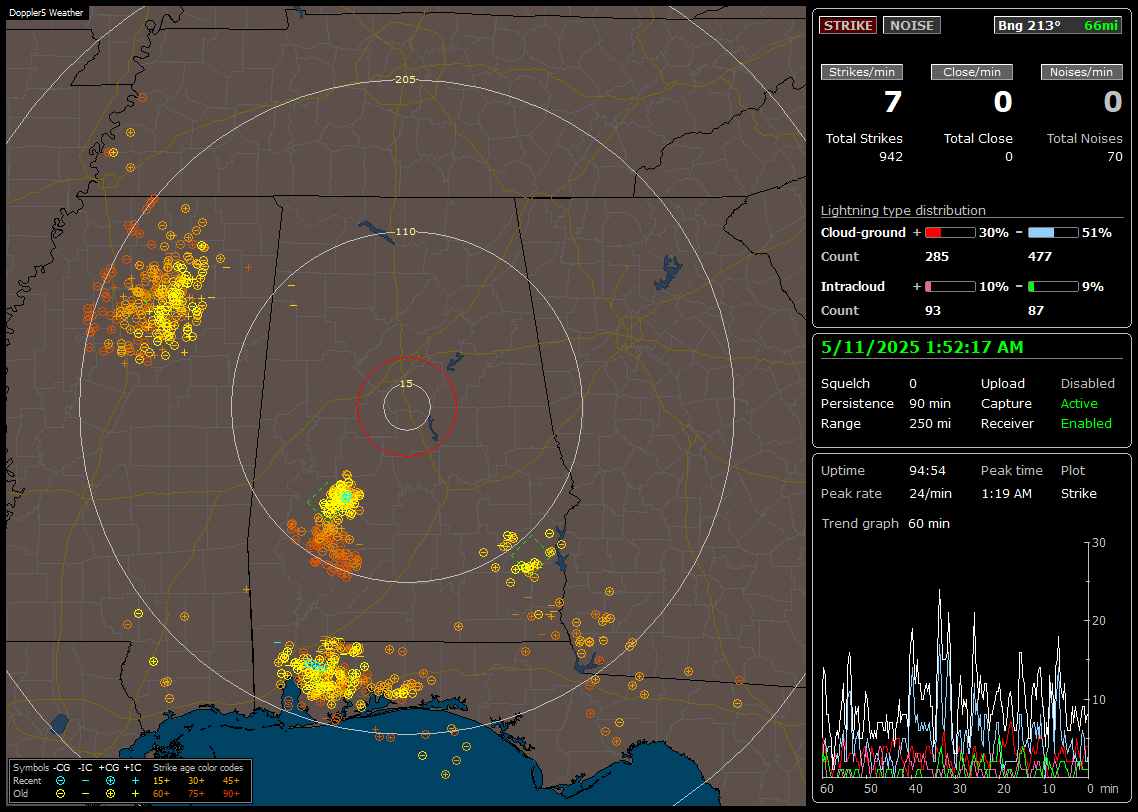1138x812 pixels.
Task: Click the 110 range ring label
Action: coord(405,231)
